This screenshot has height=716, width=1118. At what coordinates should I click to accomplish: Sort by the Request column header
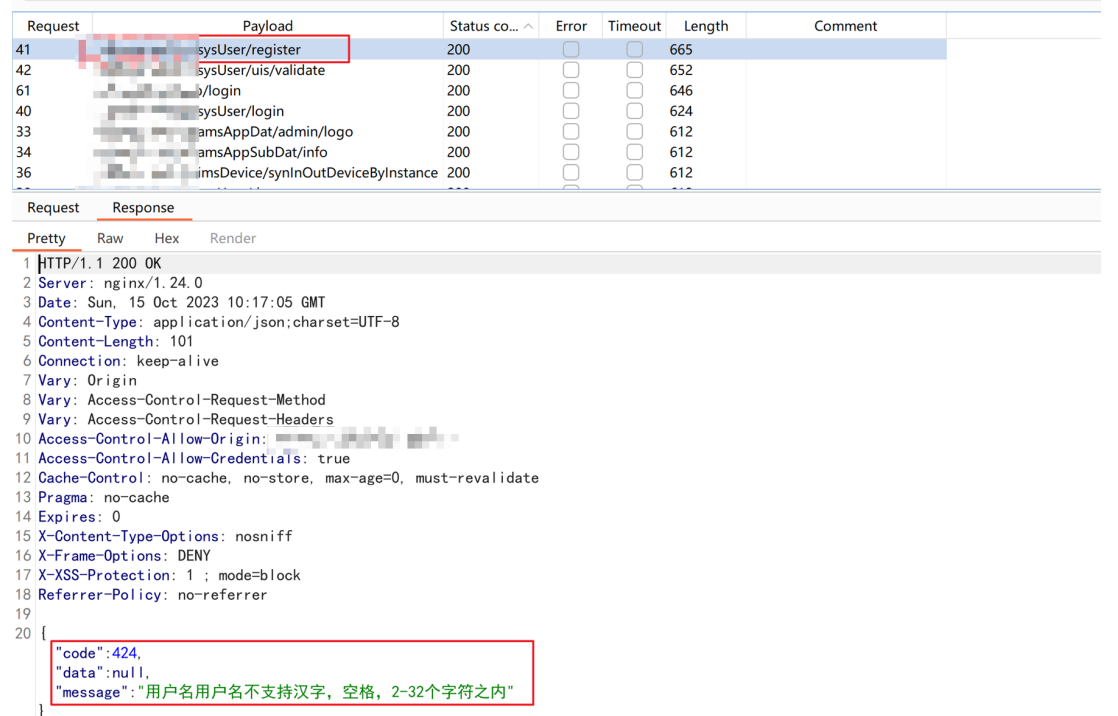[x=53, y=26]
